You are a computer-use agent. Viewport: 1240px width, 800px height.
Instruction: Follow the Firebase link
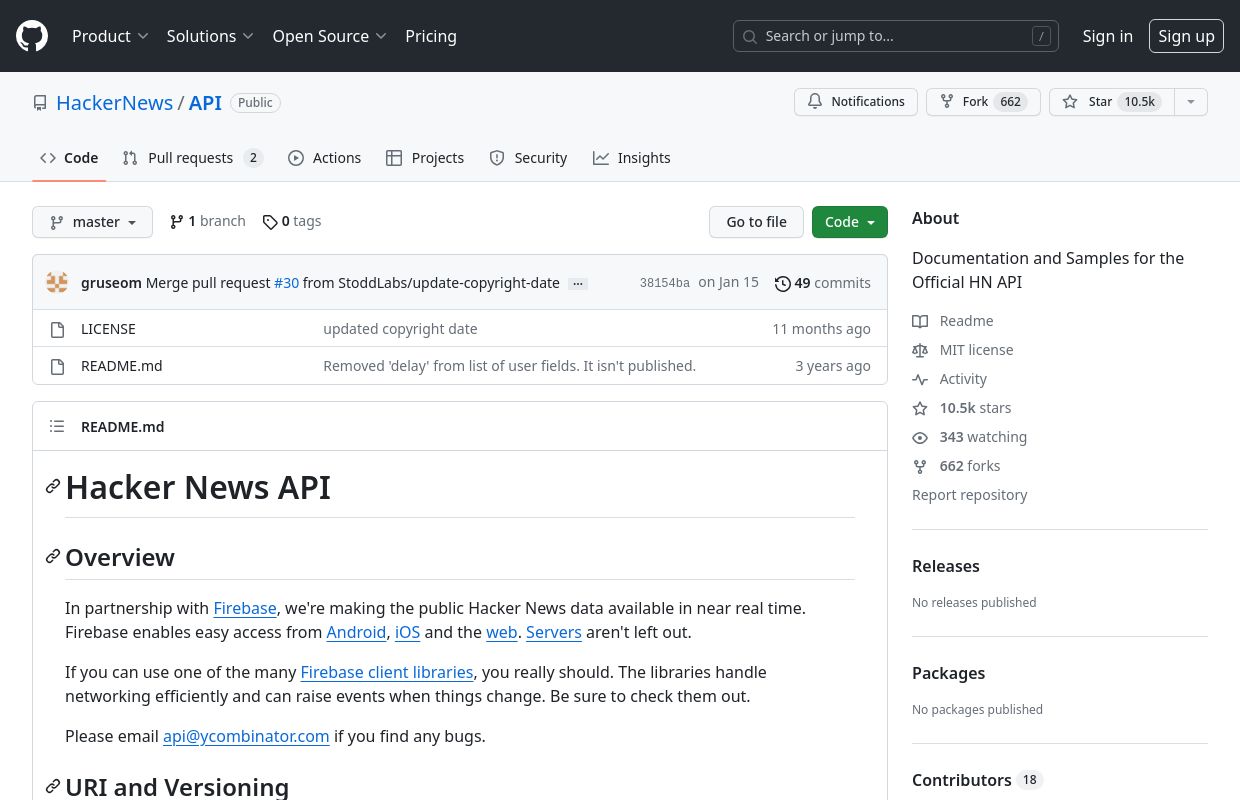pos(245,608)
